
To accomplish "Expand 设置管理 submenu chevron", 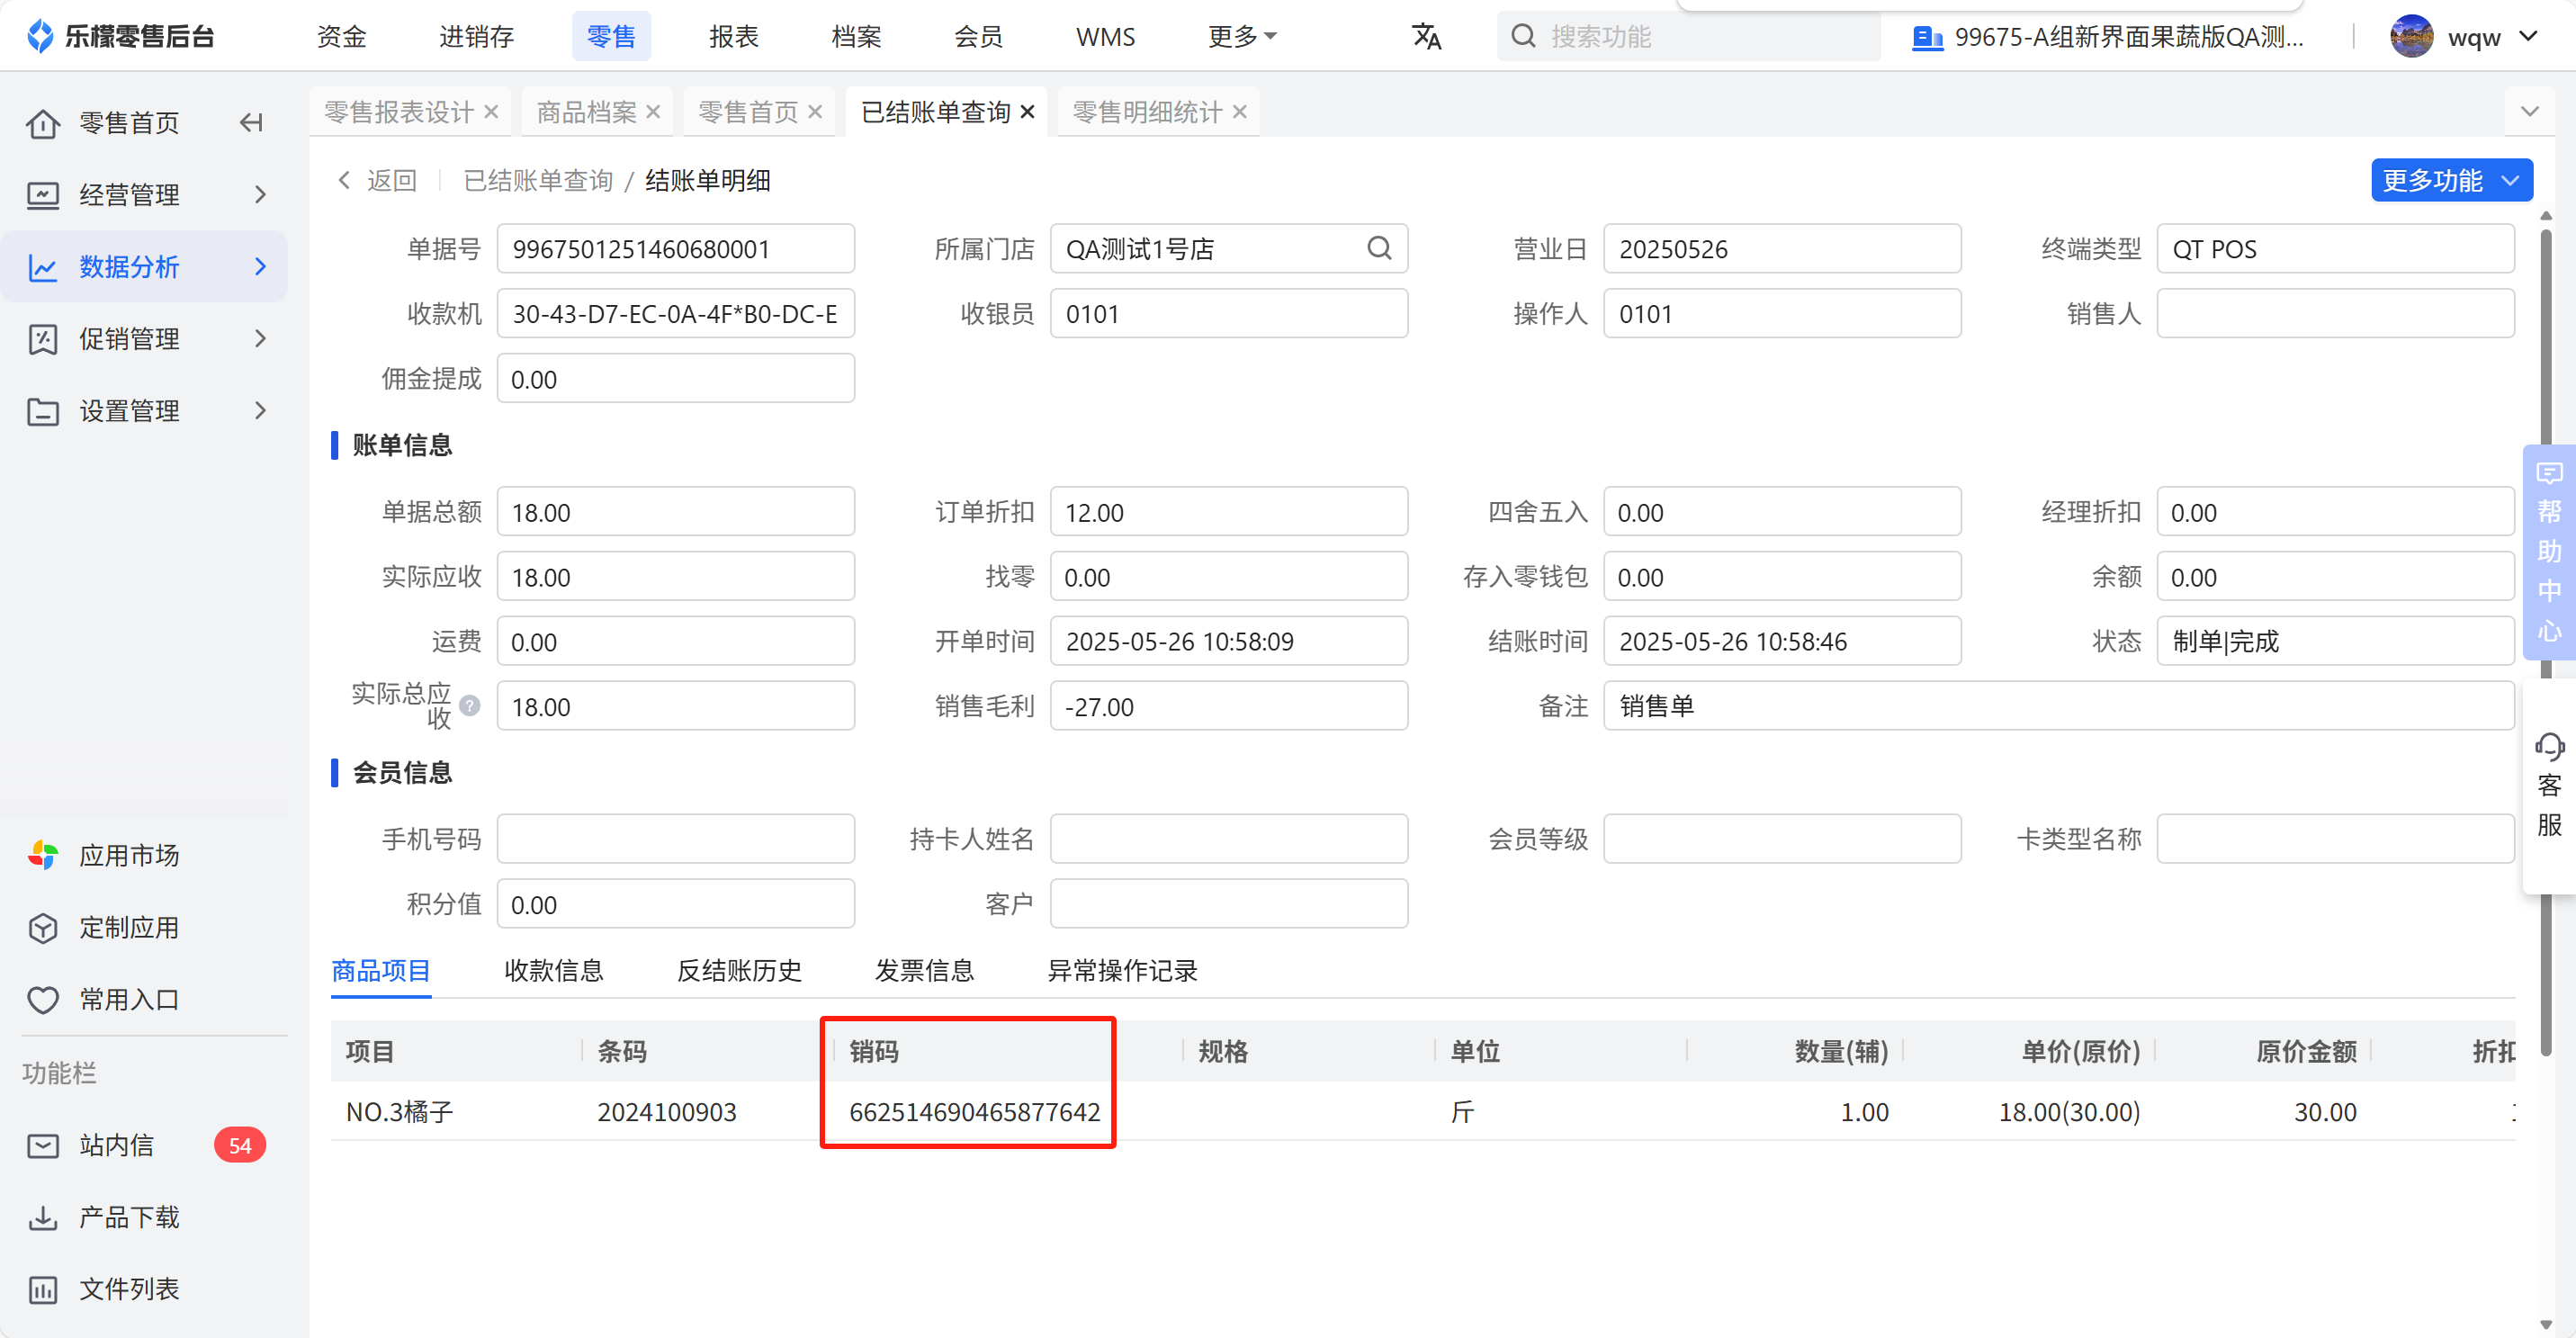I will (x=260, y=411).
